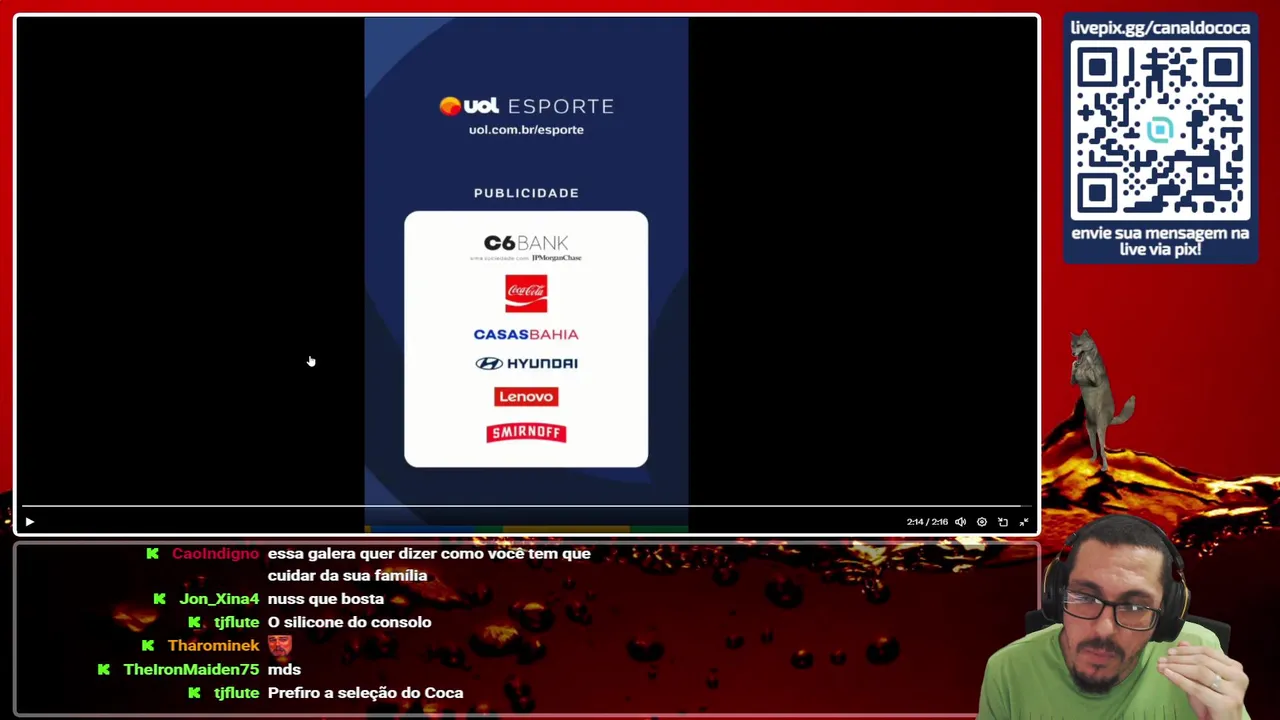Select chat username Tharominek
The width and height of the screenshot is (1280, 720).
click(x=213, y=646)
